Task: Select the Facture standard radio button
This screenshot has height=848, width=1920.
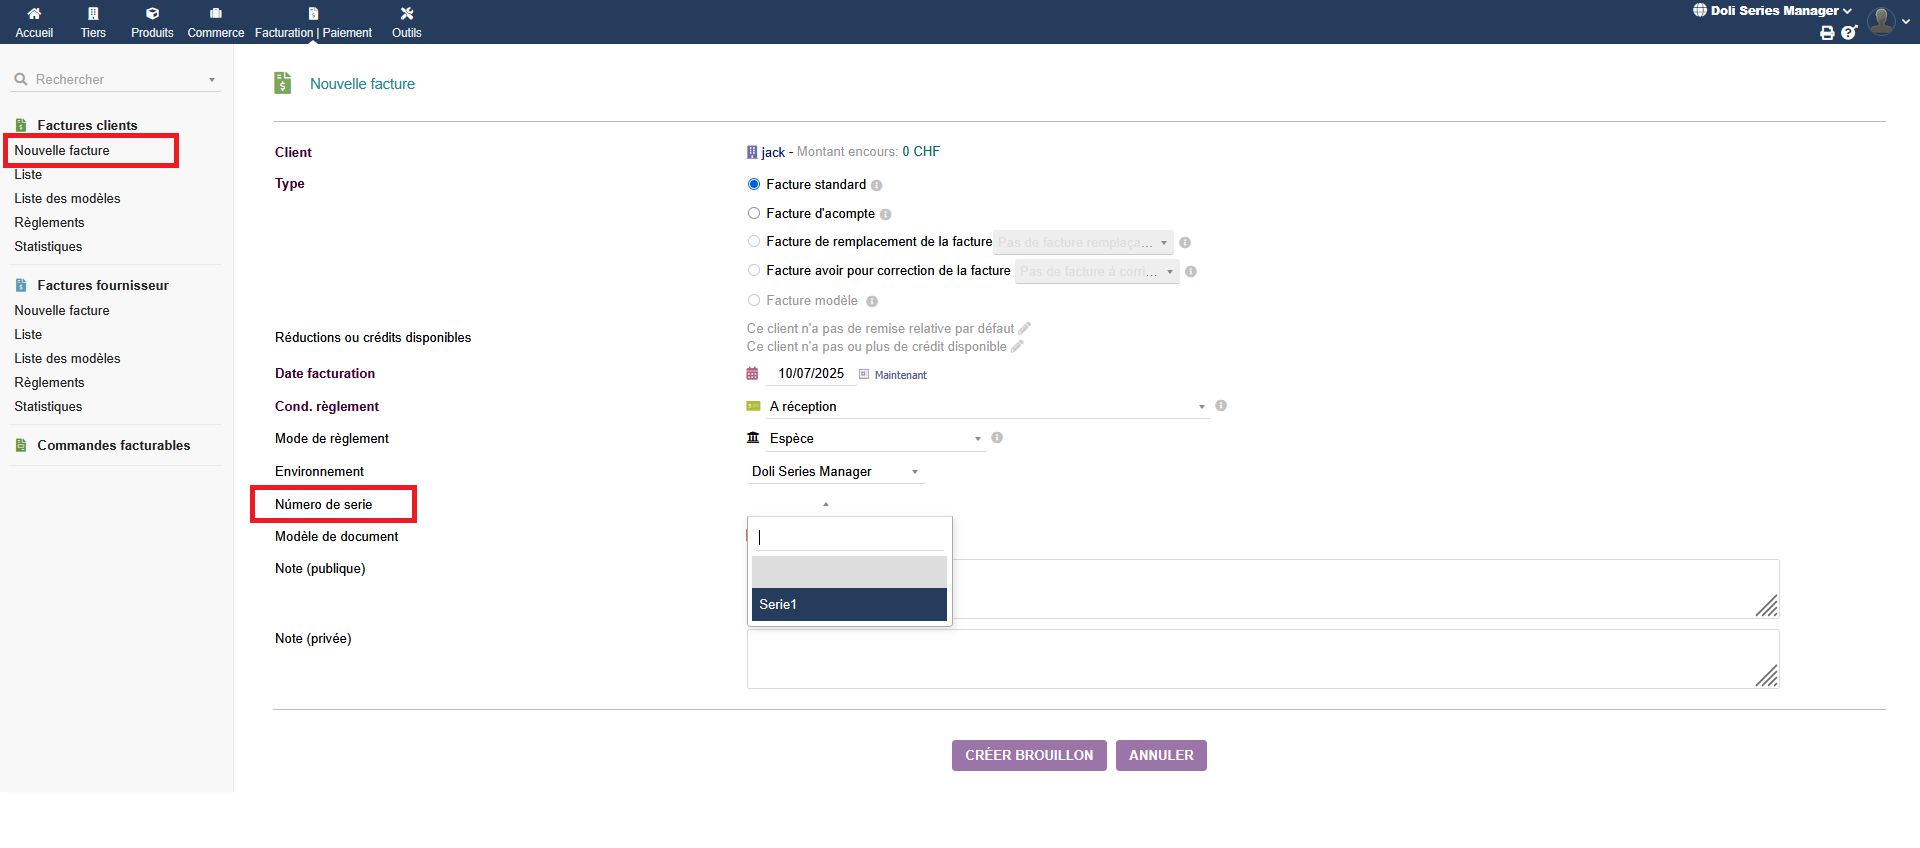Action: click(754, 184)
